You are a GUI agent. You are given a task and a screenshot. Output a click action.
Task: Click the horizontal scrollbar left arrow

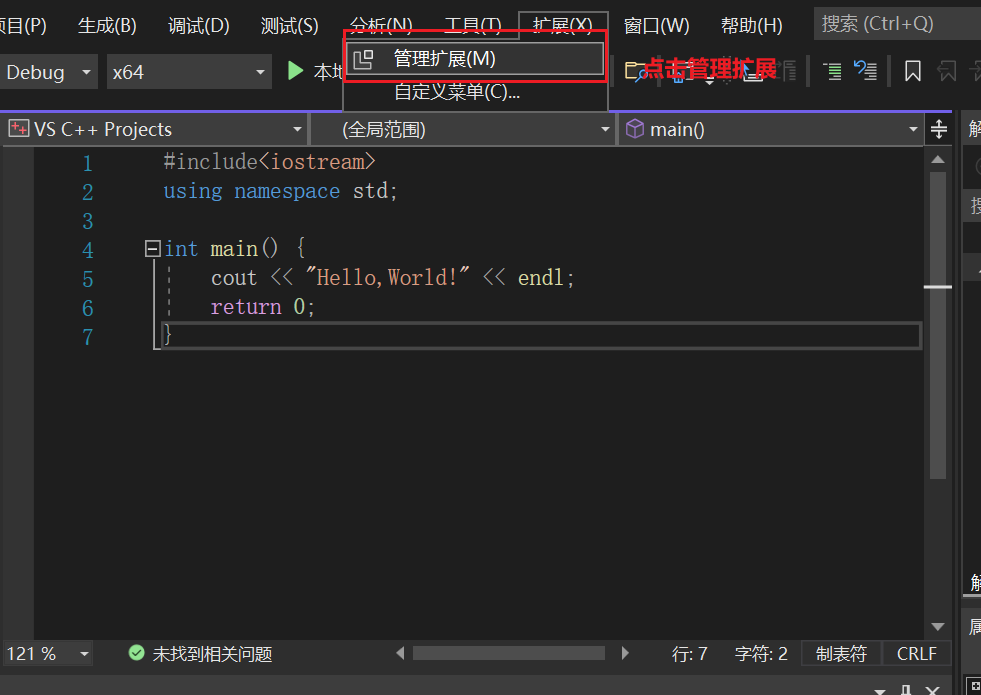coord(400,654)
